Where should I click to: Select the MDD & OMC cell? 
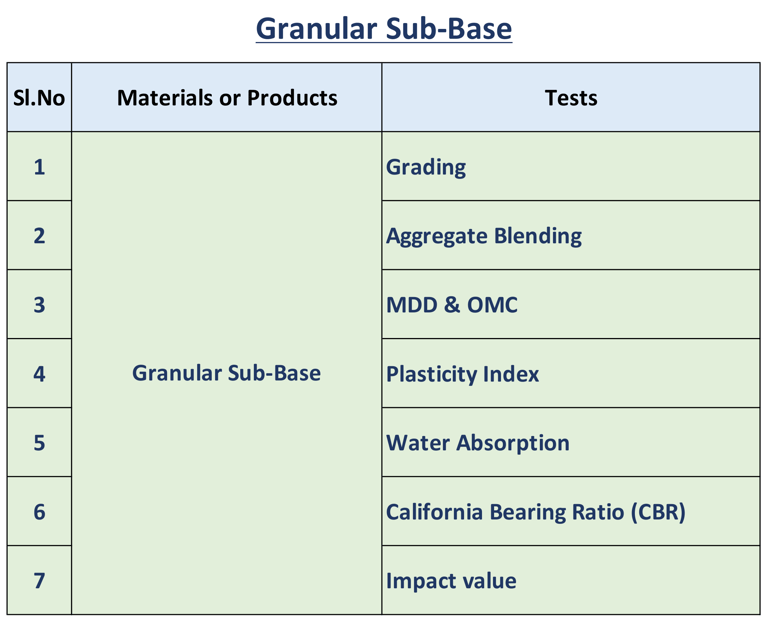571,305
